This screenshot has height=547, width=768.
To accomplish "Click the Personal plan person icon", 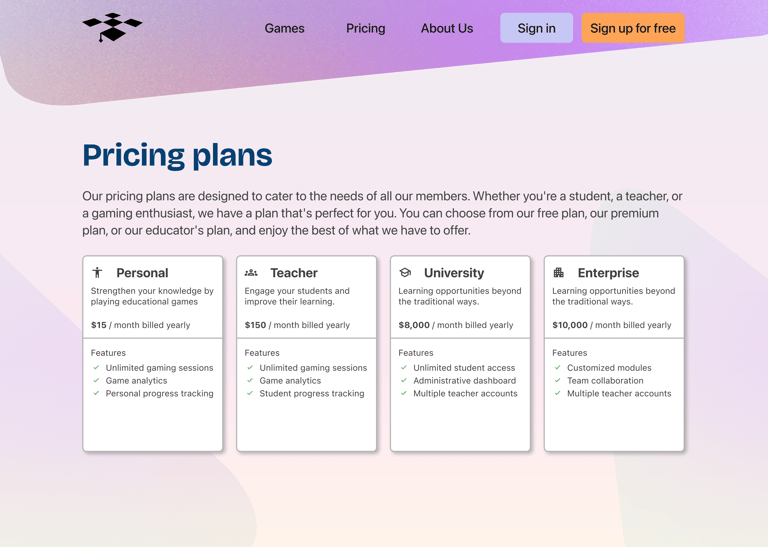I will pos(97,272).
